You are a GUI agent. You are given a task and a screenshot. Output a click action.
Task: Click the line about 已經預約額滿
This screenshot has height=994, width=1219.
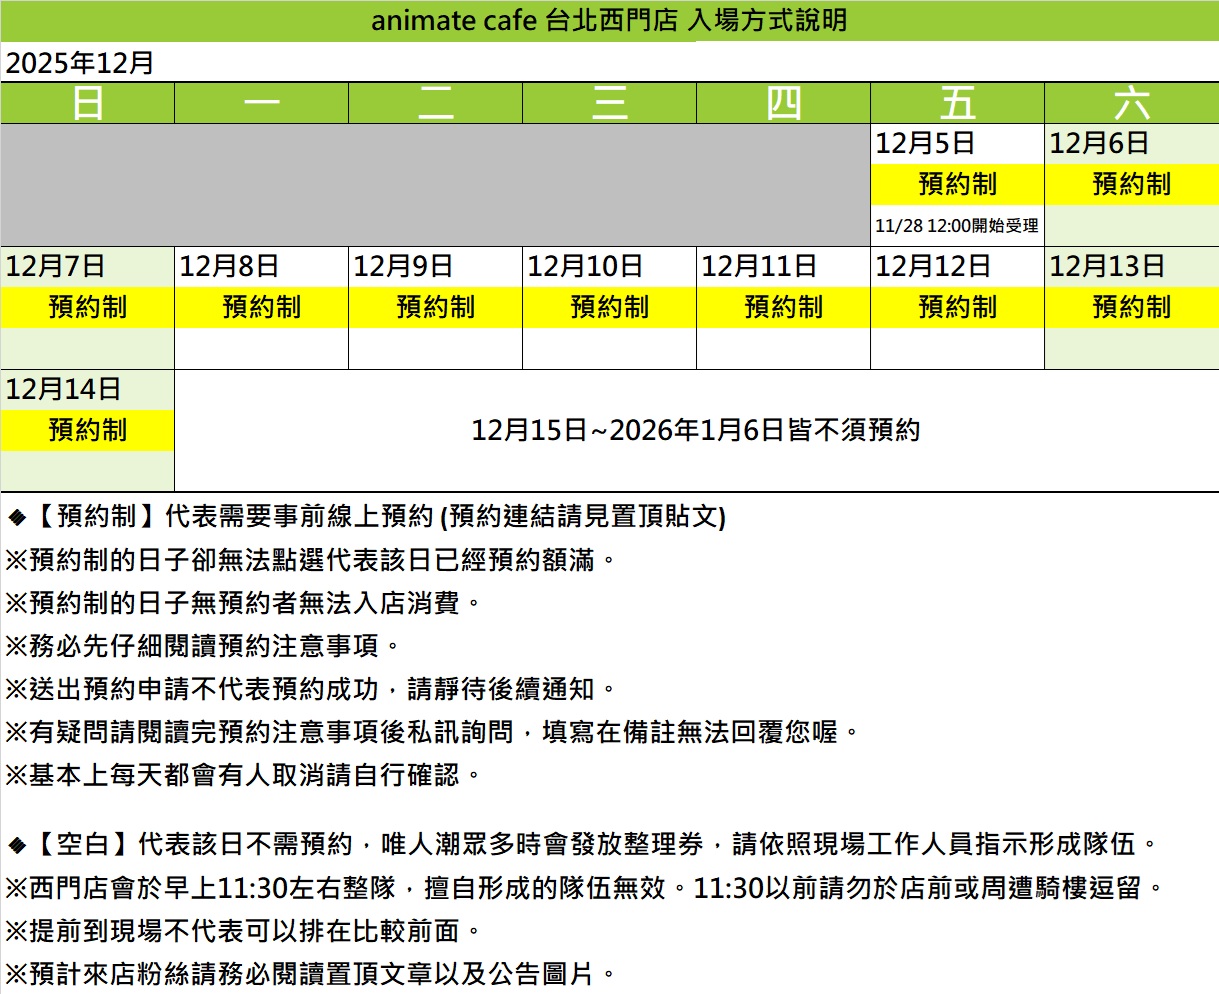point(311,560)
